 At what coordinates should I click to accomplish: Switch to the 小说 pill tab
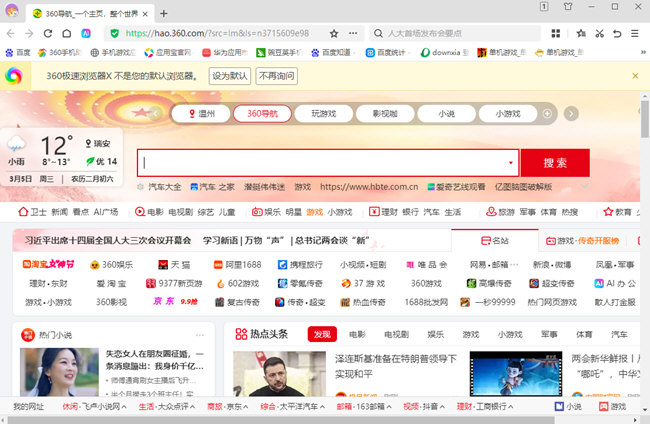[x=446, y=114]
